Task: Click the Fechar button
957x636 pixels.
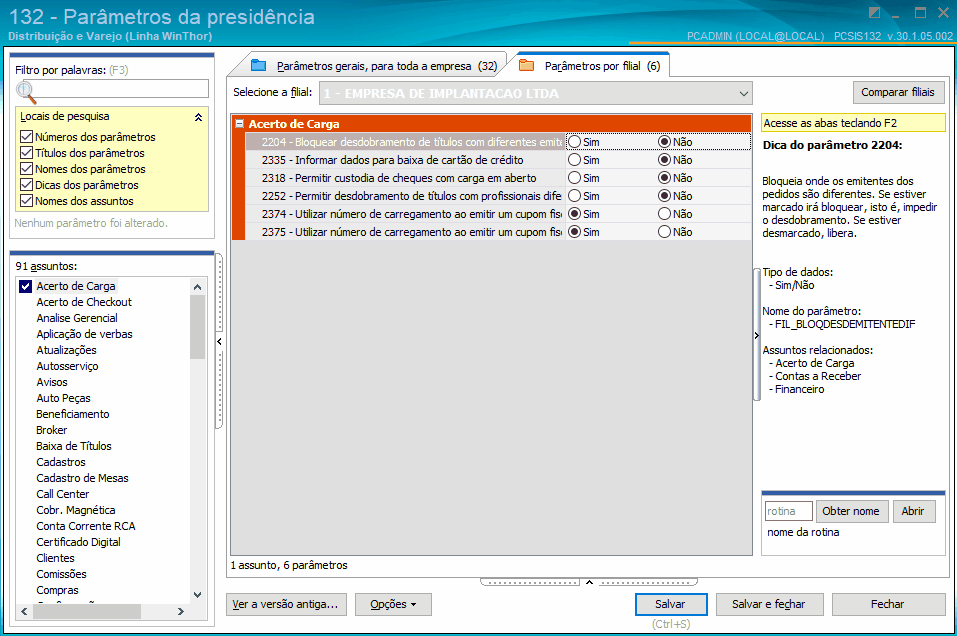Action: click(x=887, y=604)
